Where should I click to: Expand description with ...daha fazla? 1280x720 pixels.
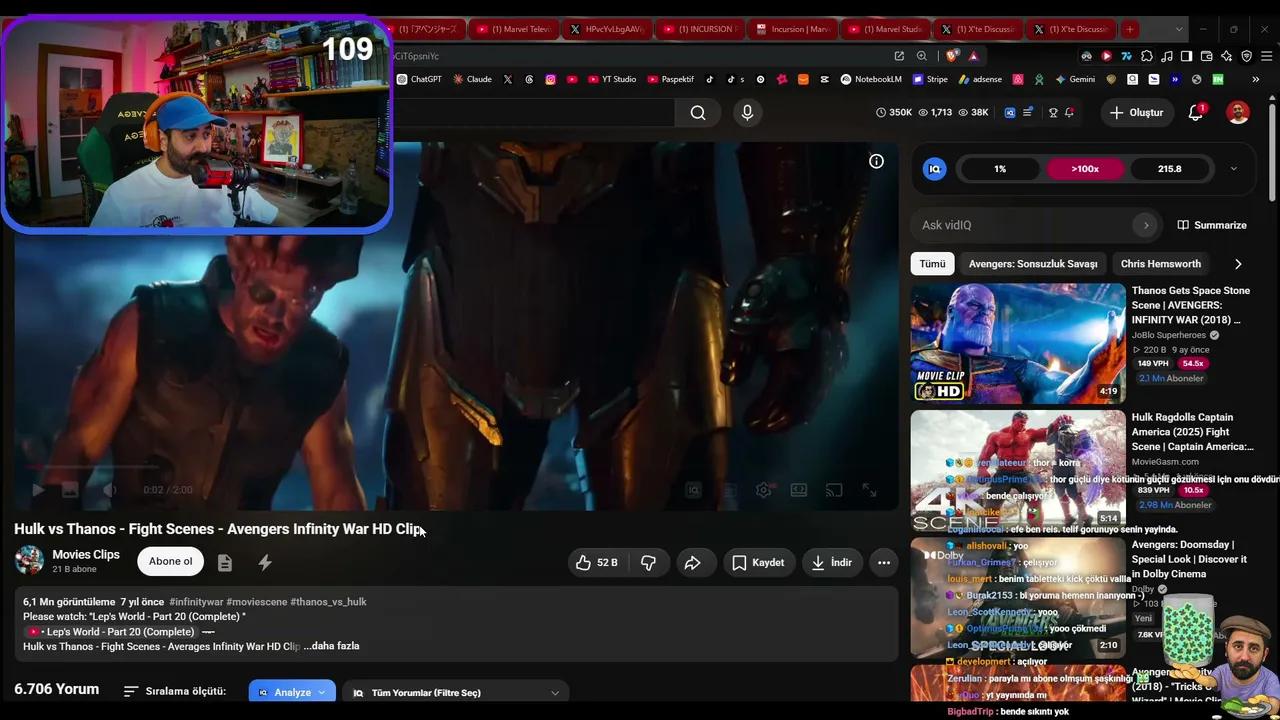[331, 646]
